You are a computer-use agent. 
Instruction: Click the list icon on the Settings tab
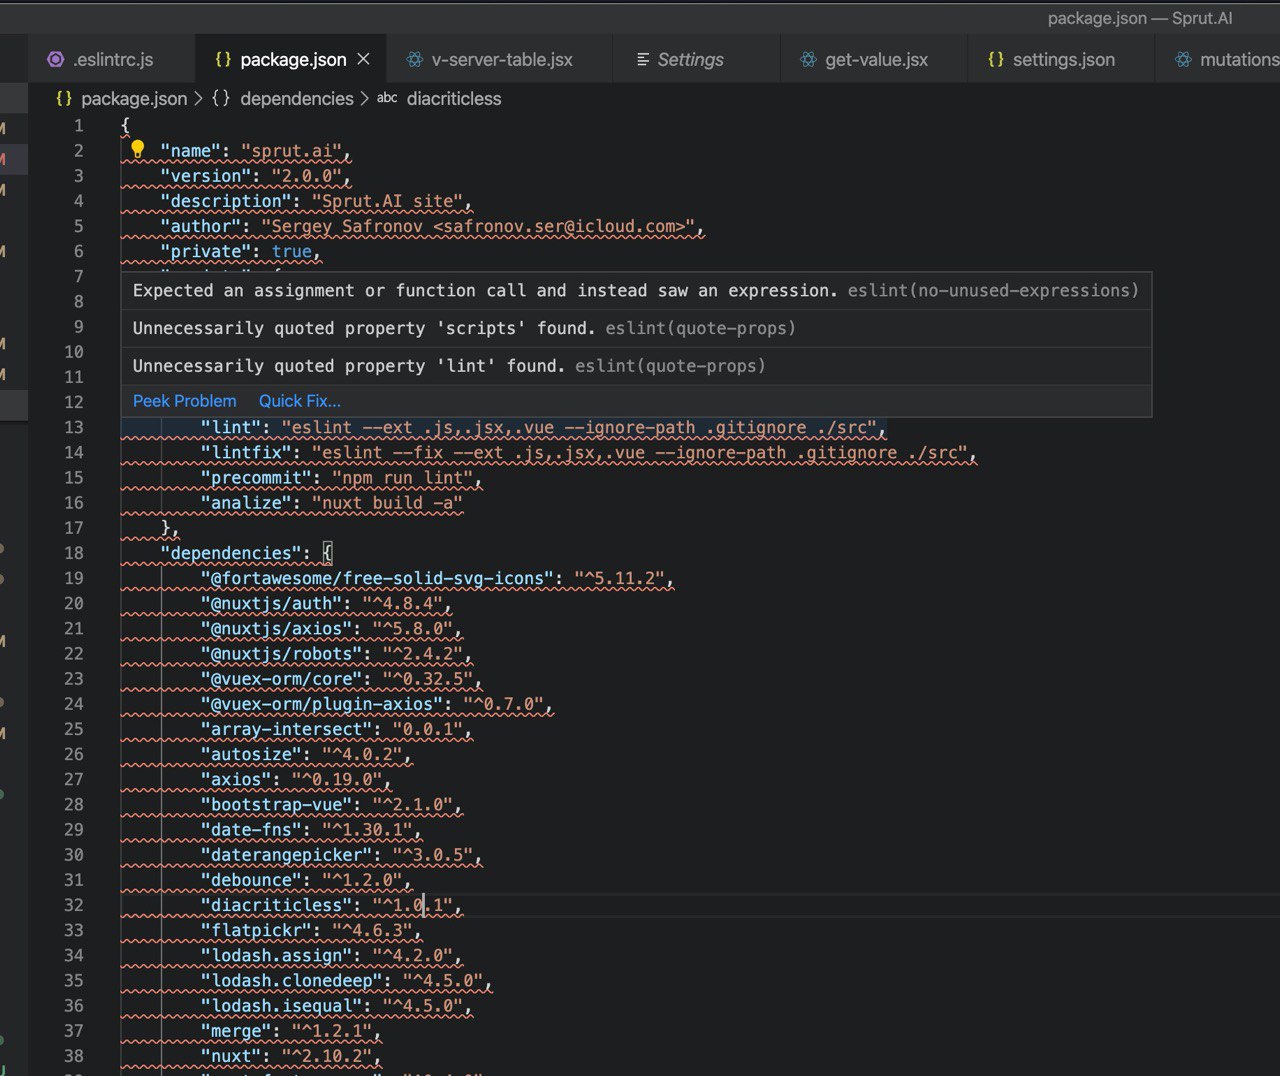click(x=643, y=60)
